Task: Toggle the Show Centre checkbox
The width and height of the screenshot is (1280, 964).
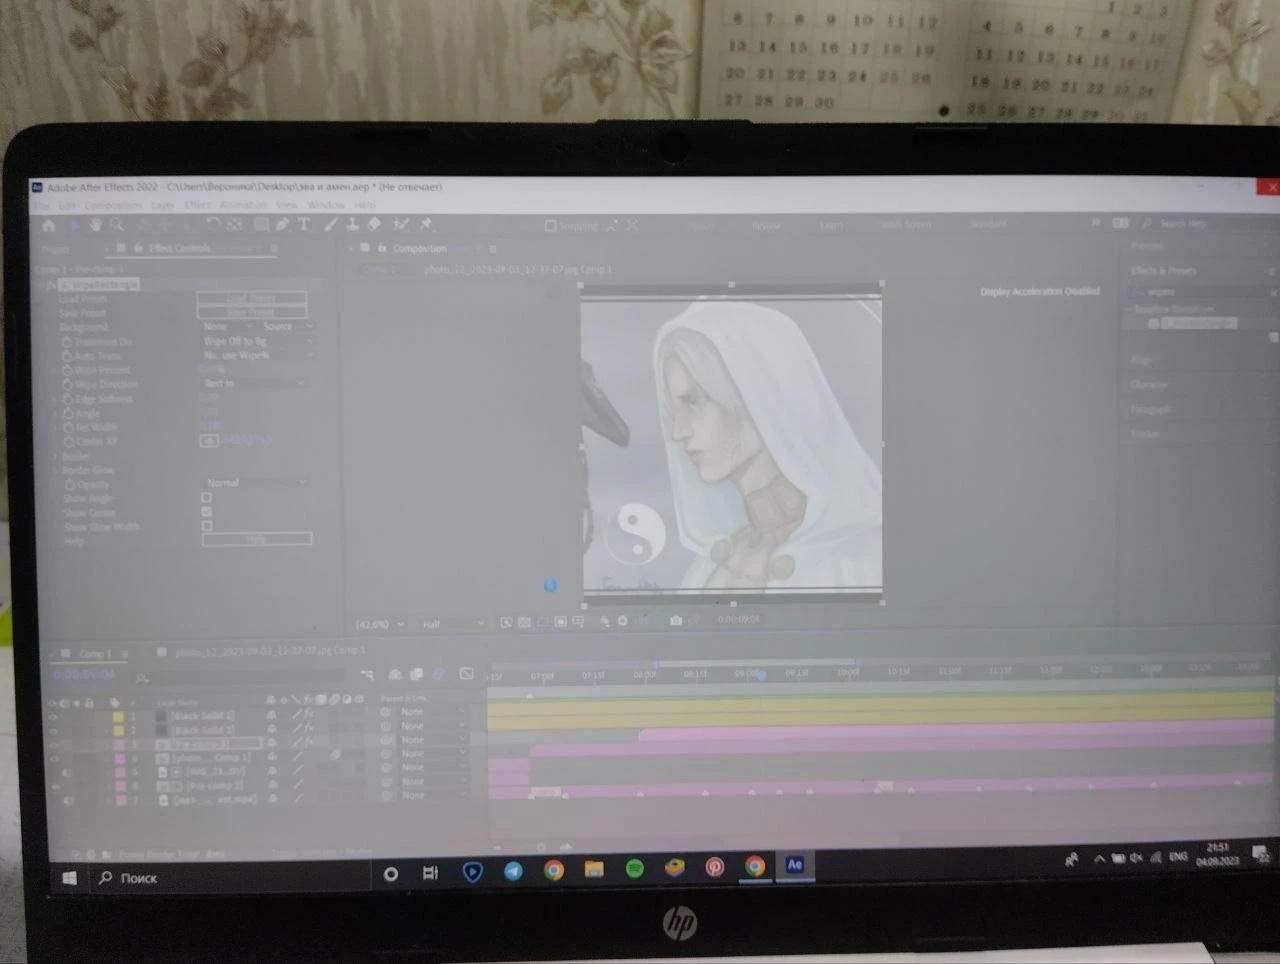Action: (x=207, y=511)
